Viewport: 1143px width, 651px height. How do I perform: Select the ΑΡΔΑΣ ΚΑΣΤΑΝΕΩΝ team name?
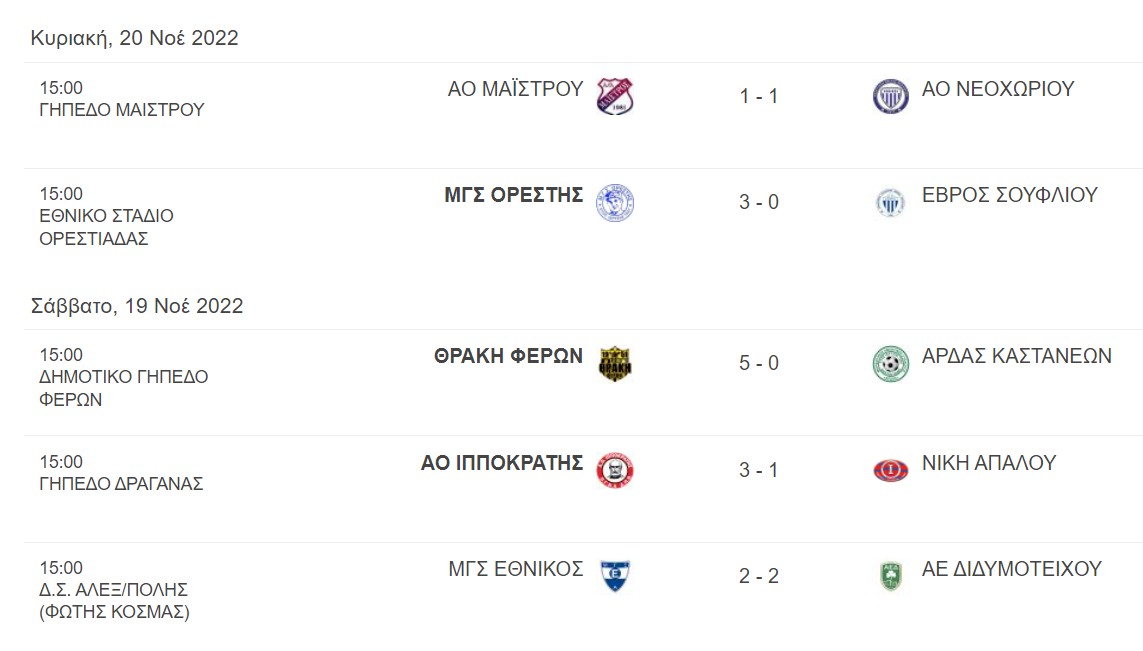[x=1016, y=356]
